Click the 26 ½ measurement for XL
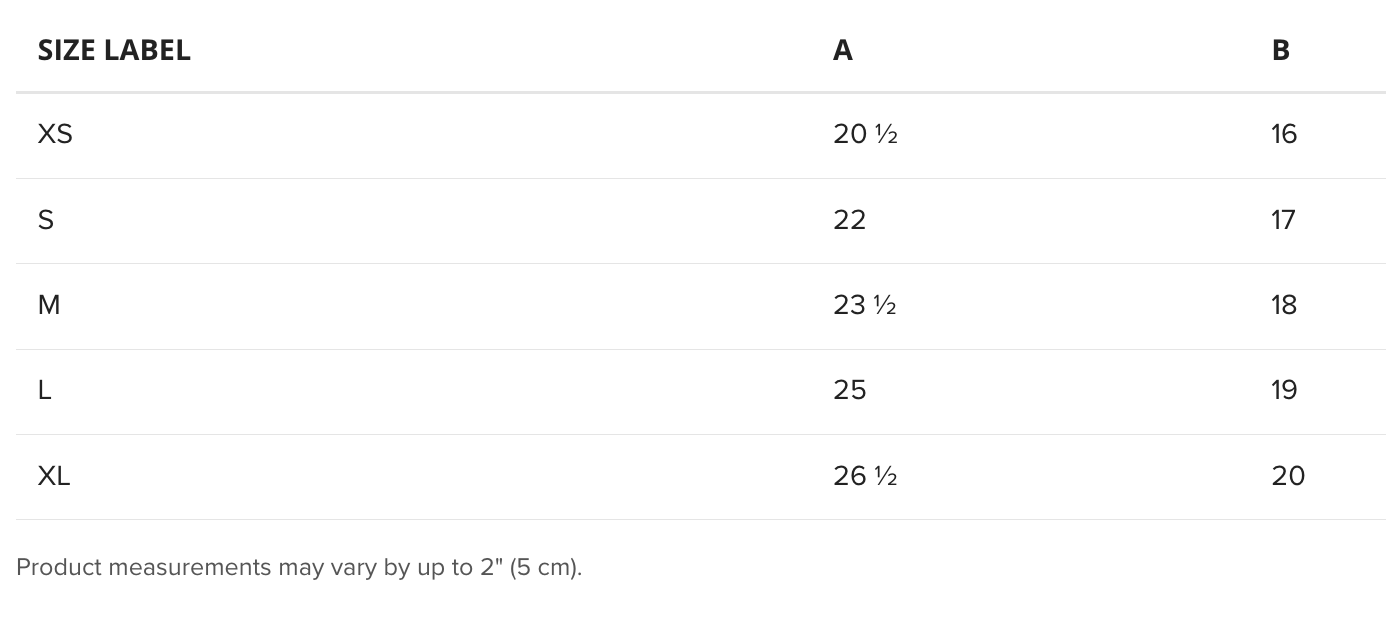 [x=865, y=476]
